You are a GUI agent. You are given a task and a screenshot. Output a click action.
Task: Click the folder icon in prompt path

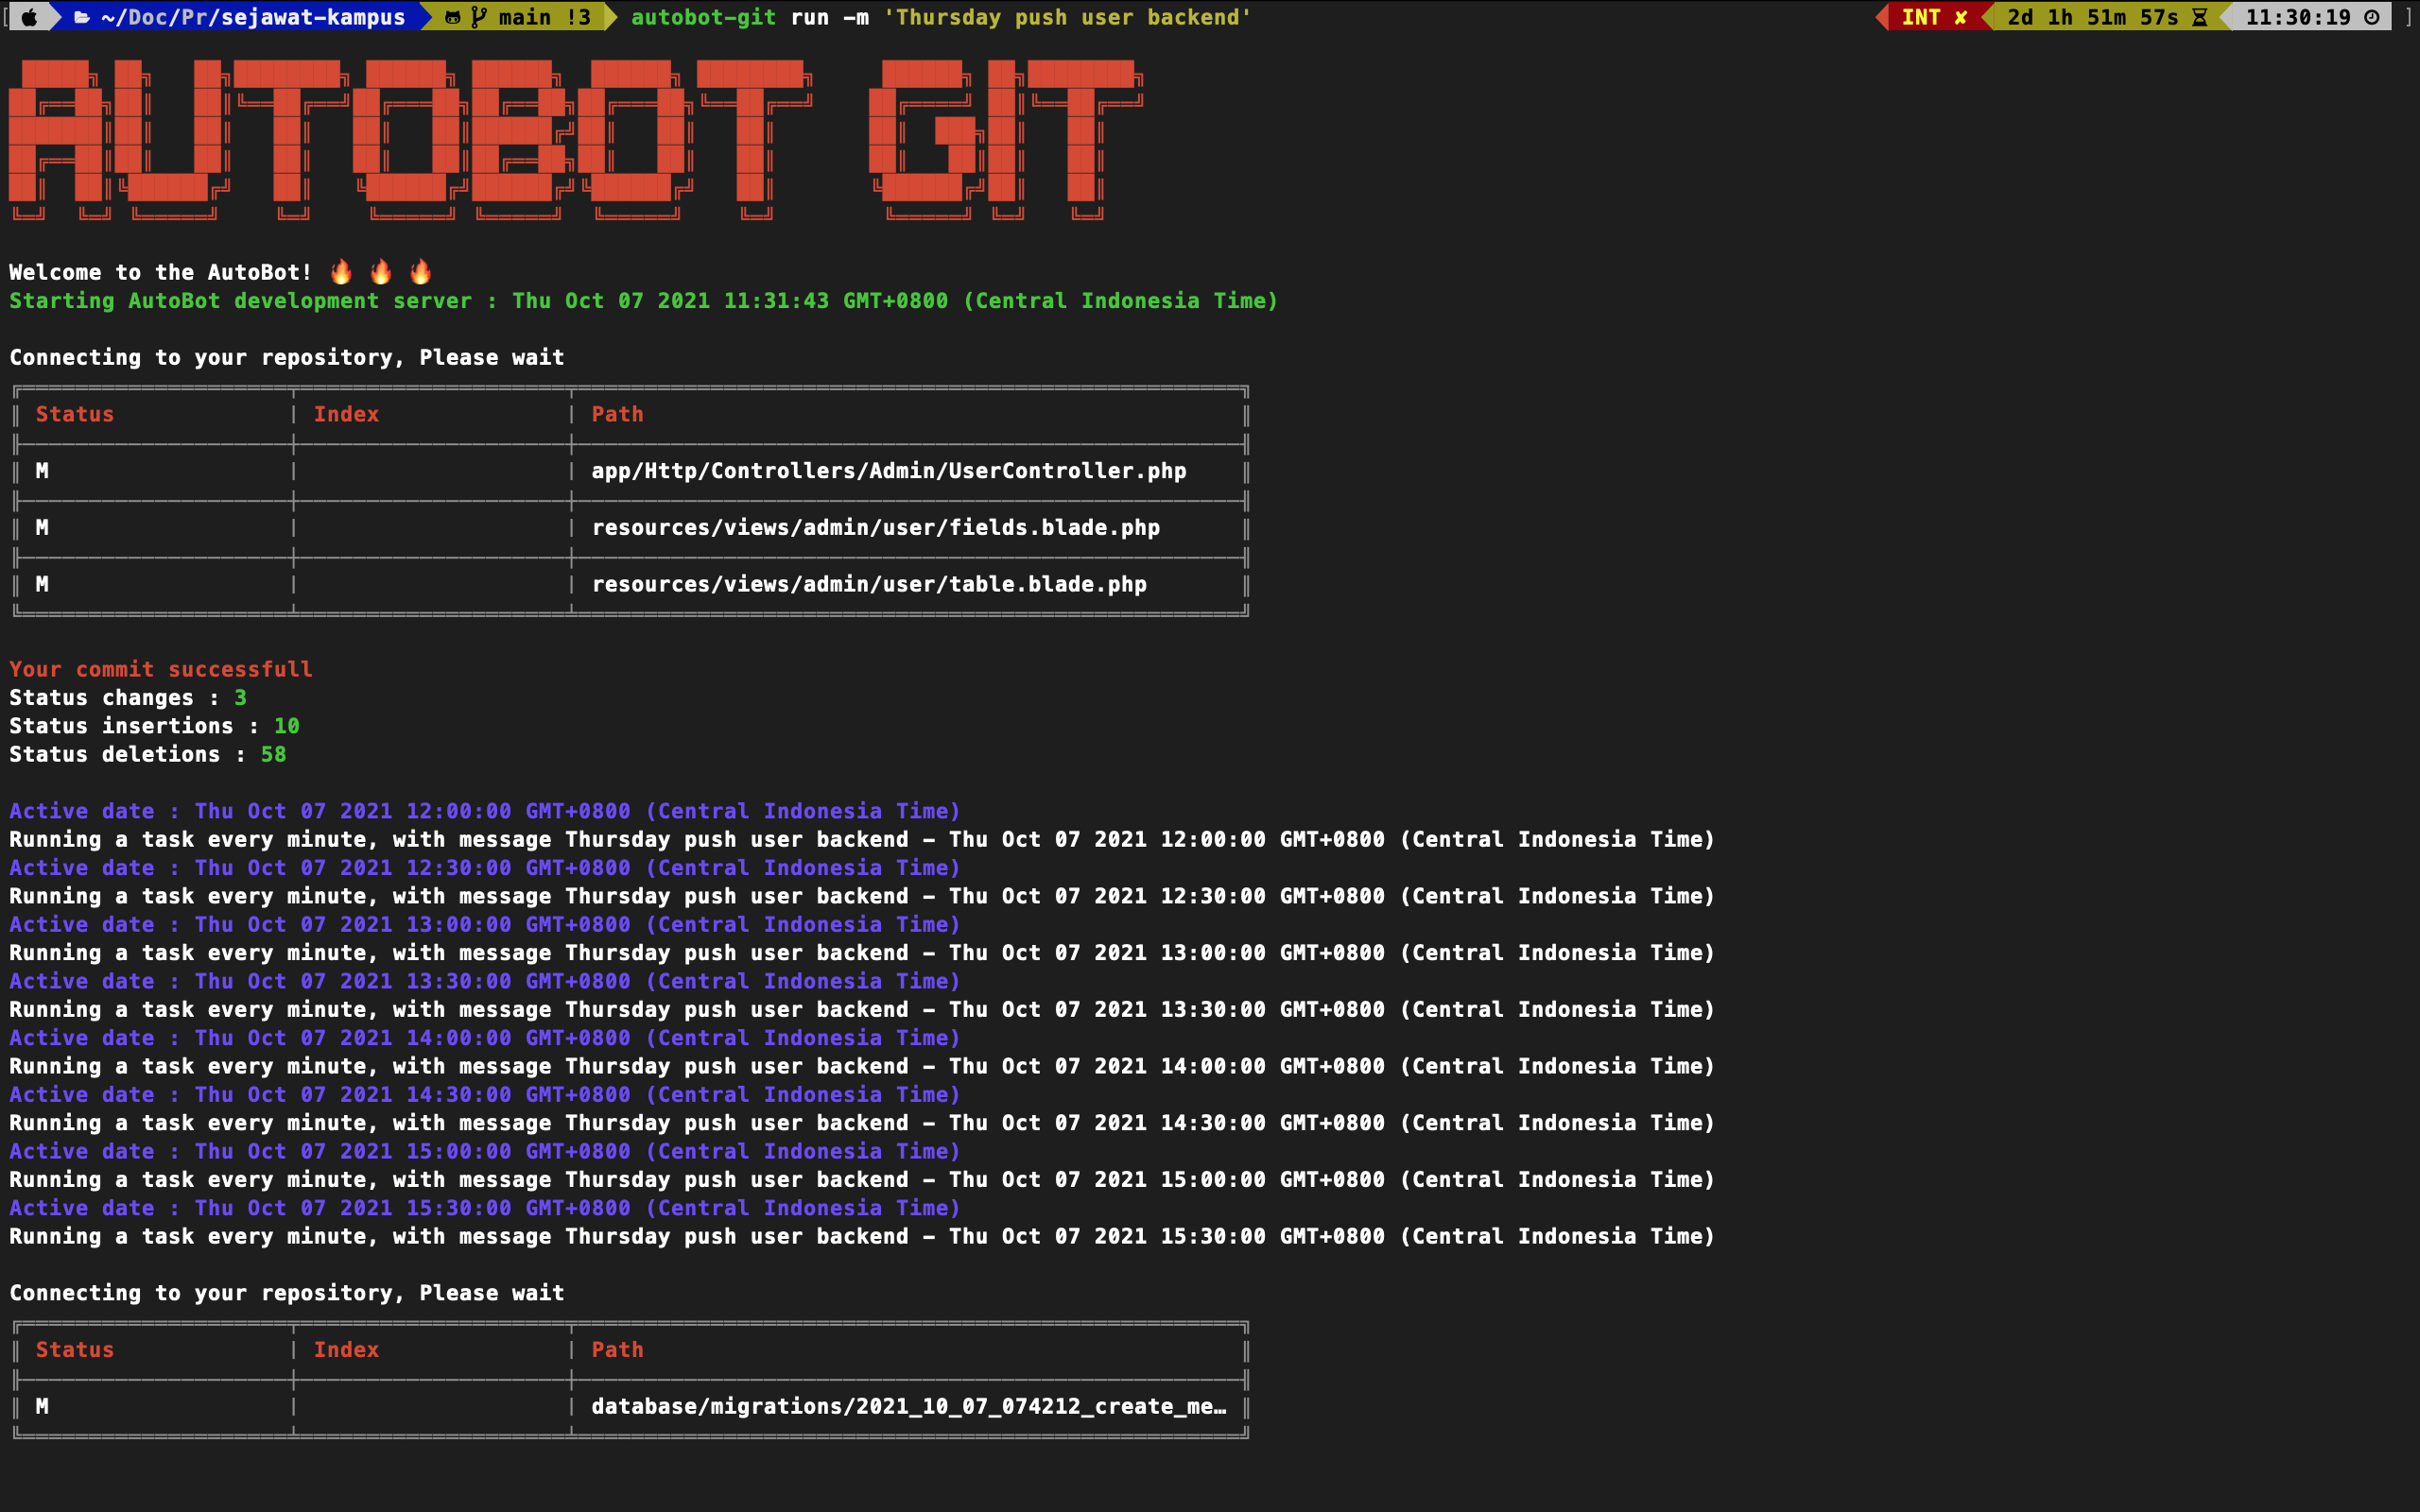(x=82, y=17)
